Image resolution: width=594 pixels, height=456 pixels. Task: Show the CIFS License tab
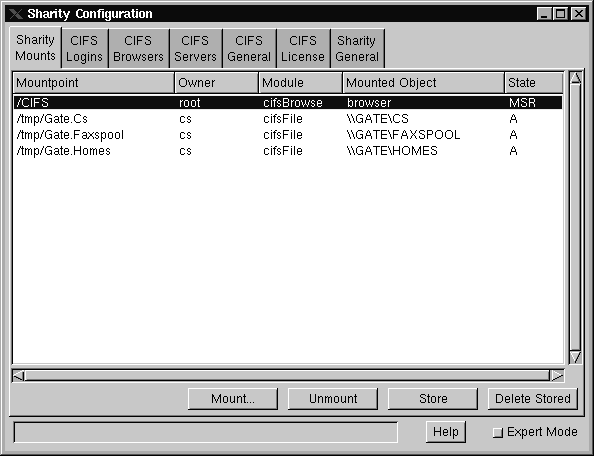303,48
